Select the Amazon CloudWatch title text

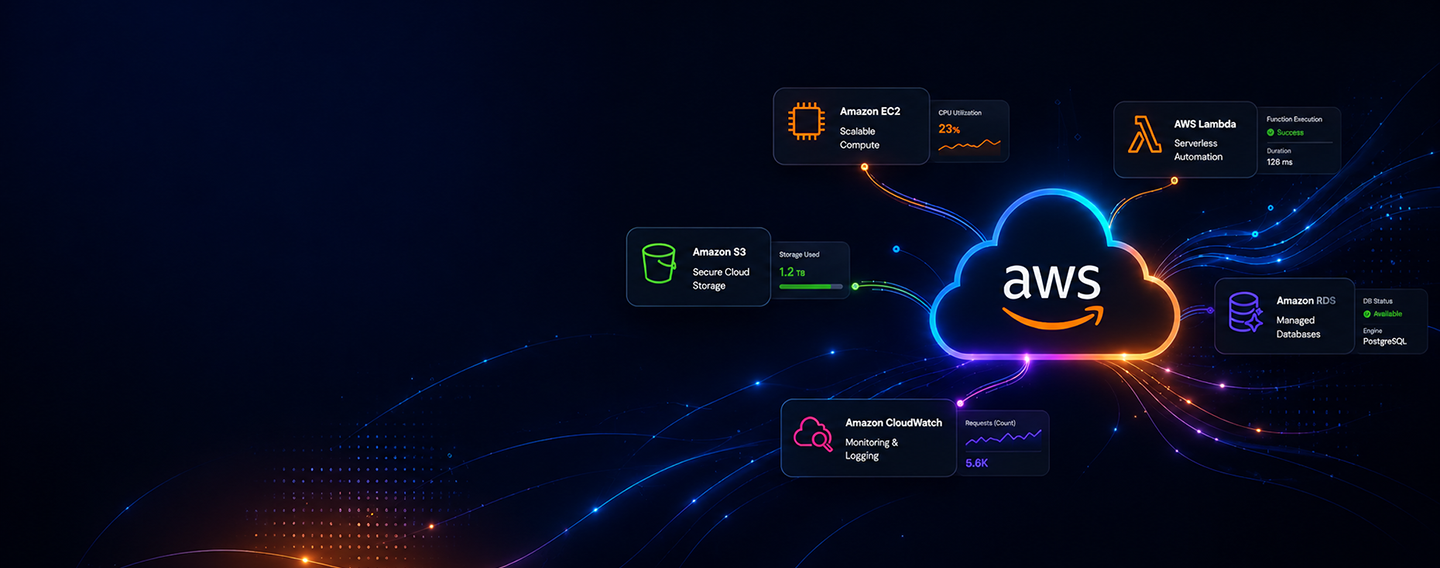pos(894,423)
